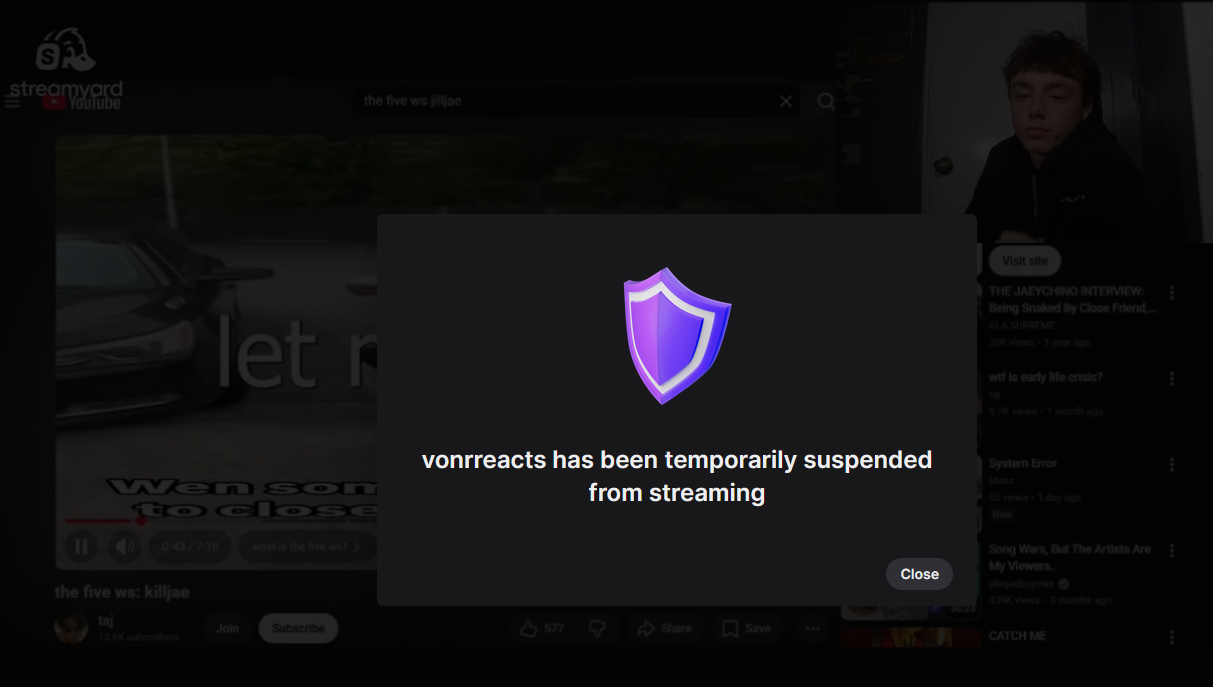
Task: Clear the search box text
Action: [x=786, y=101]
